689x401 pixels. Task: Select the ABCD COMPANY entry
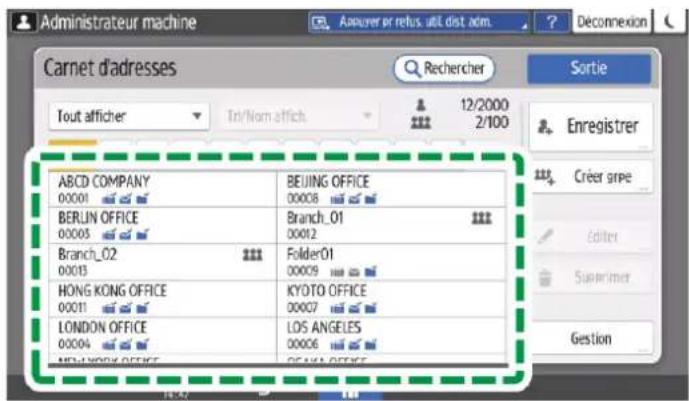tap(163, 189)
